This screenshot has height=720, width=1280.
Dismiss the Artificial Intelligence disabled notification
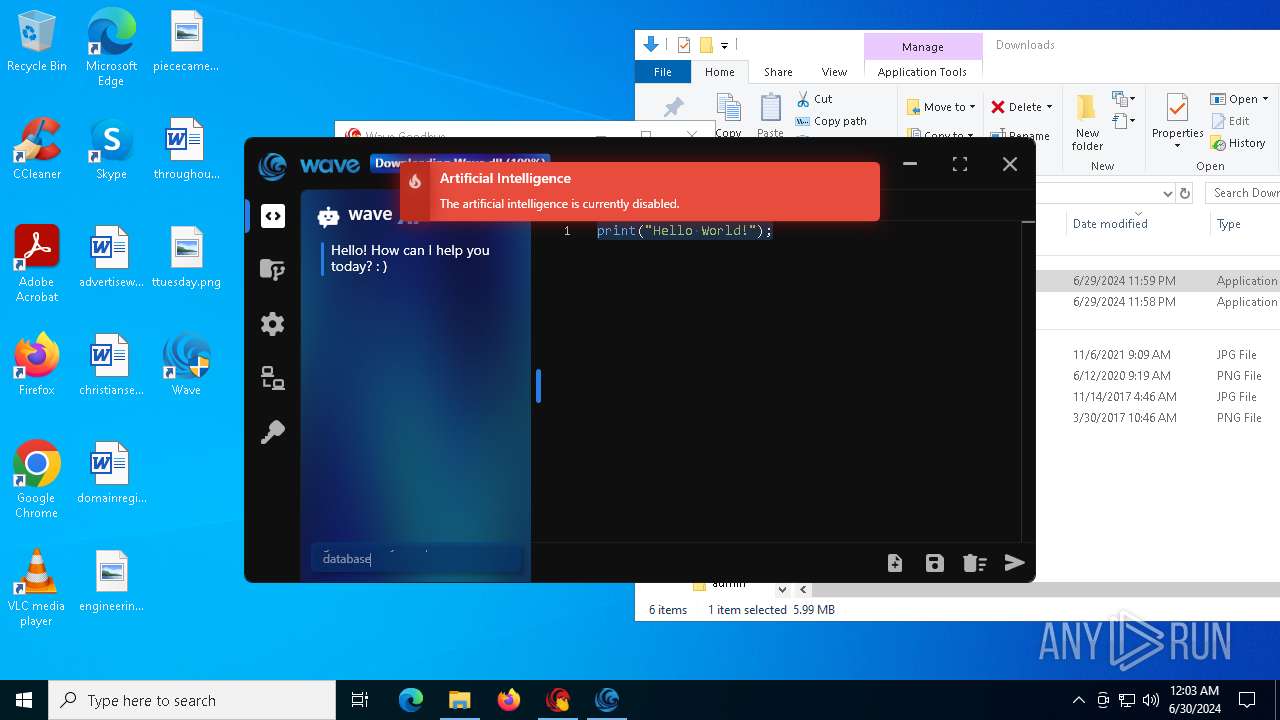click(640, 191)
